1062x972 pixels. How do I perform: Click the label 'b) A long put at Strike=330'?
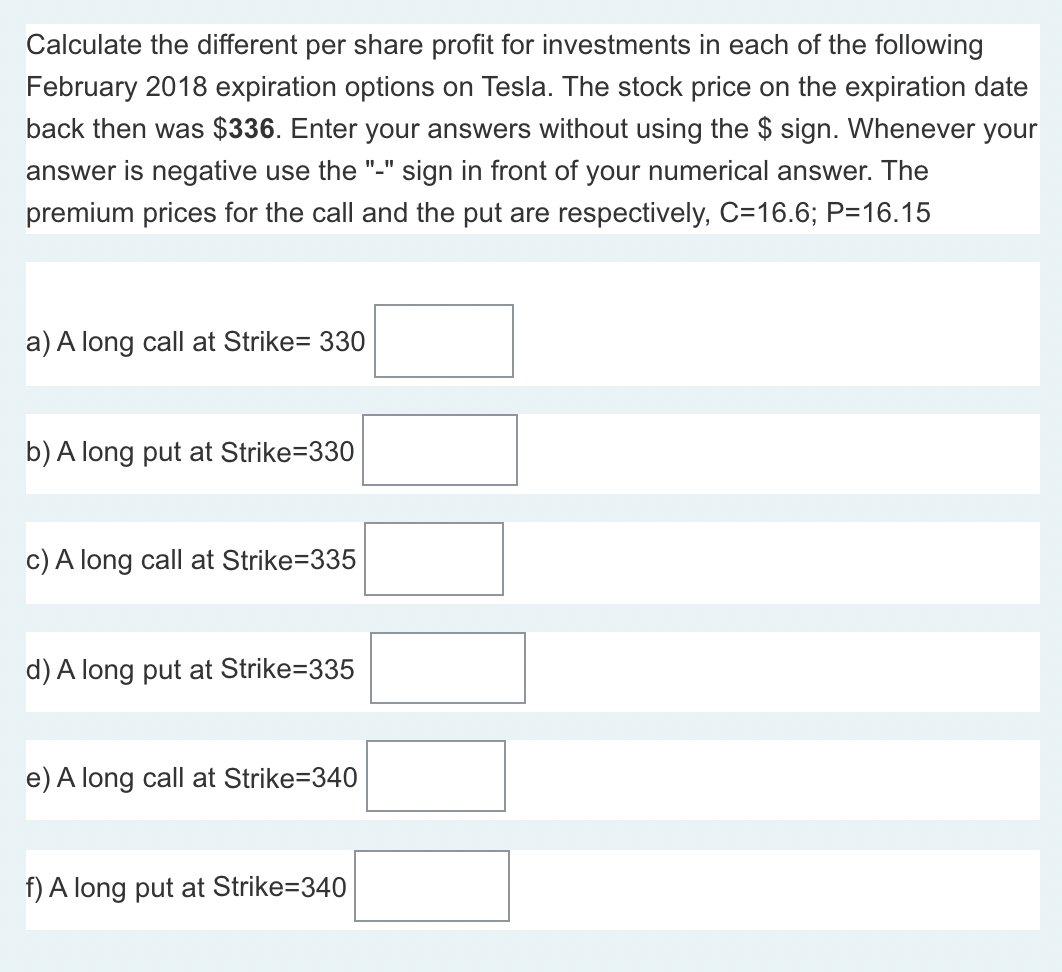pos(190,452)
